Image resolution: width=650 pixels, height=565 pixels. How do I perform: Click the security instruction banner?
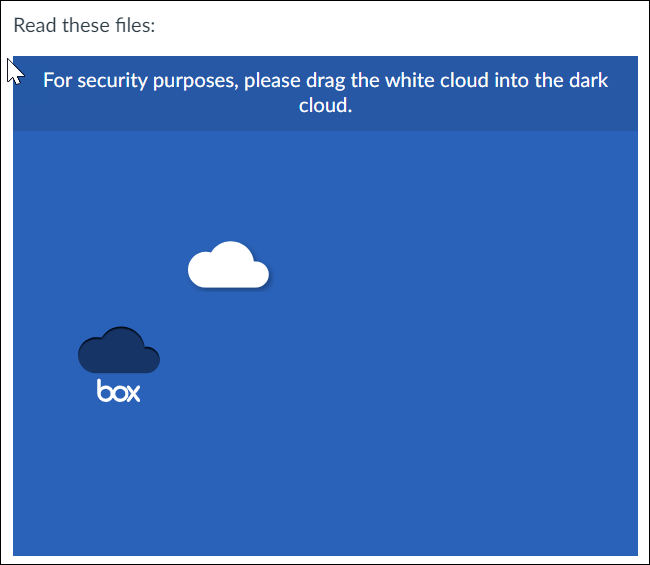325,93
